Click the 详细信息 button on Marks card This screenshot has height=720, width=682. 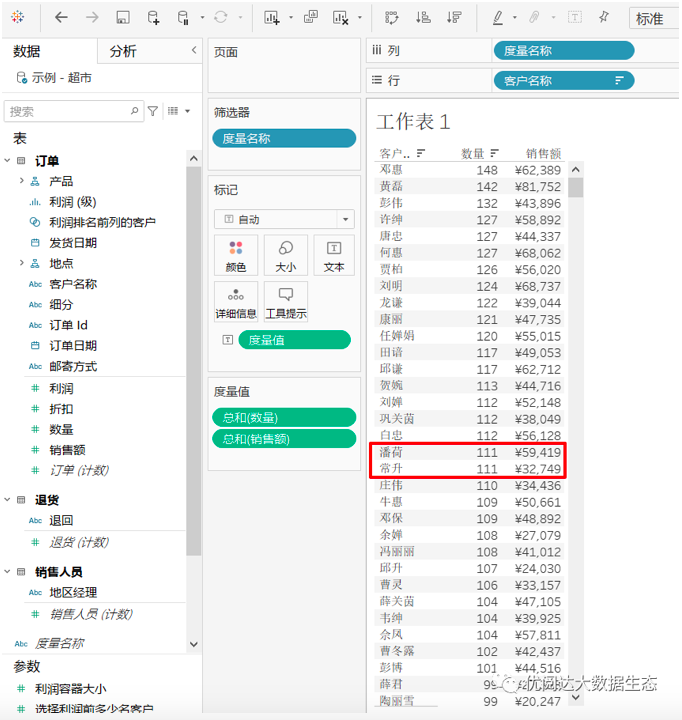(x=235, y=301)
